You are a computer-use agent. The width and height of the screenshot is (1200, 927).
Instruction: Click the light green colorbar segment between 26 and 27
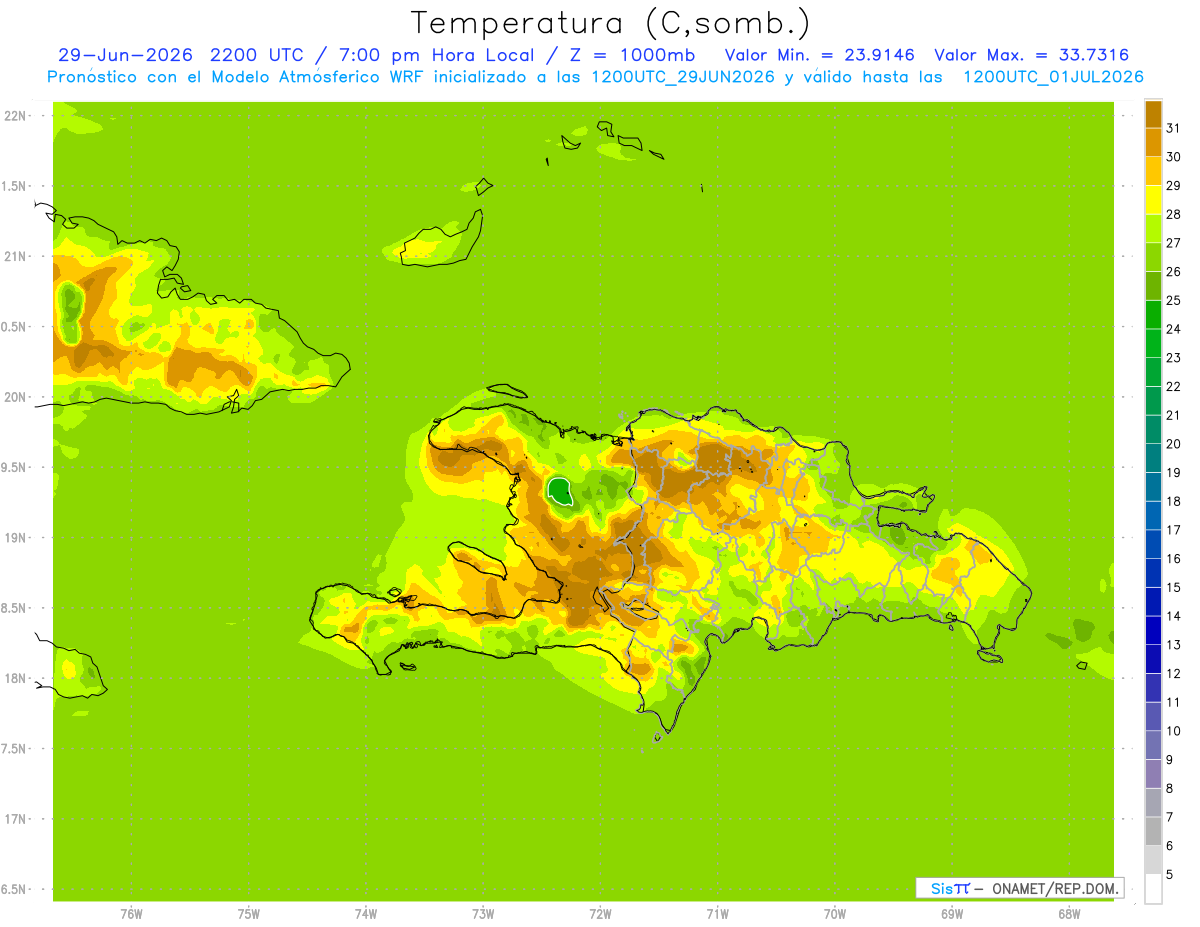click(1153, 257)
